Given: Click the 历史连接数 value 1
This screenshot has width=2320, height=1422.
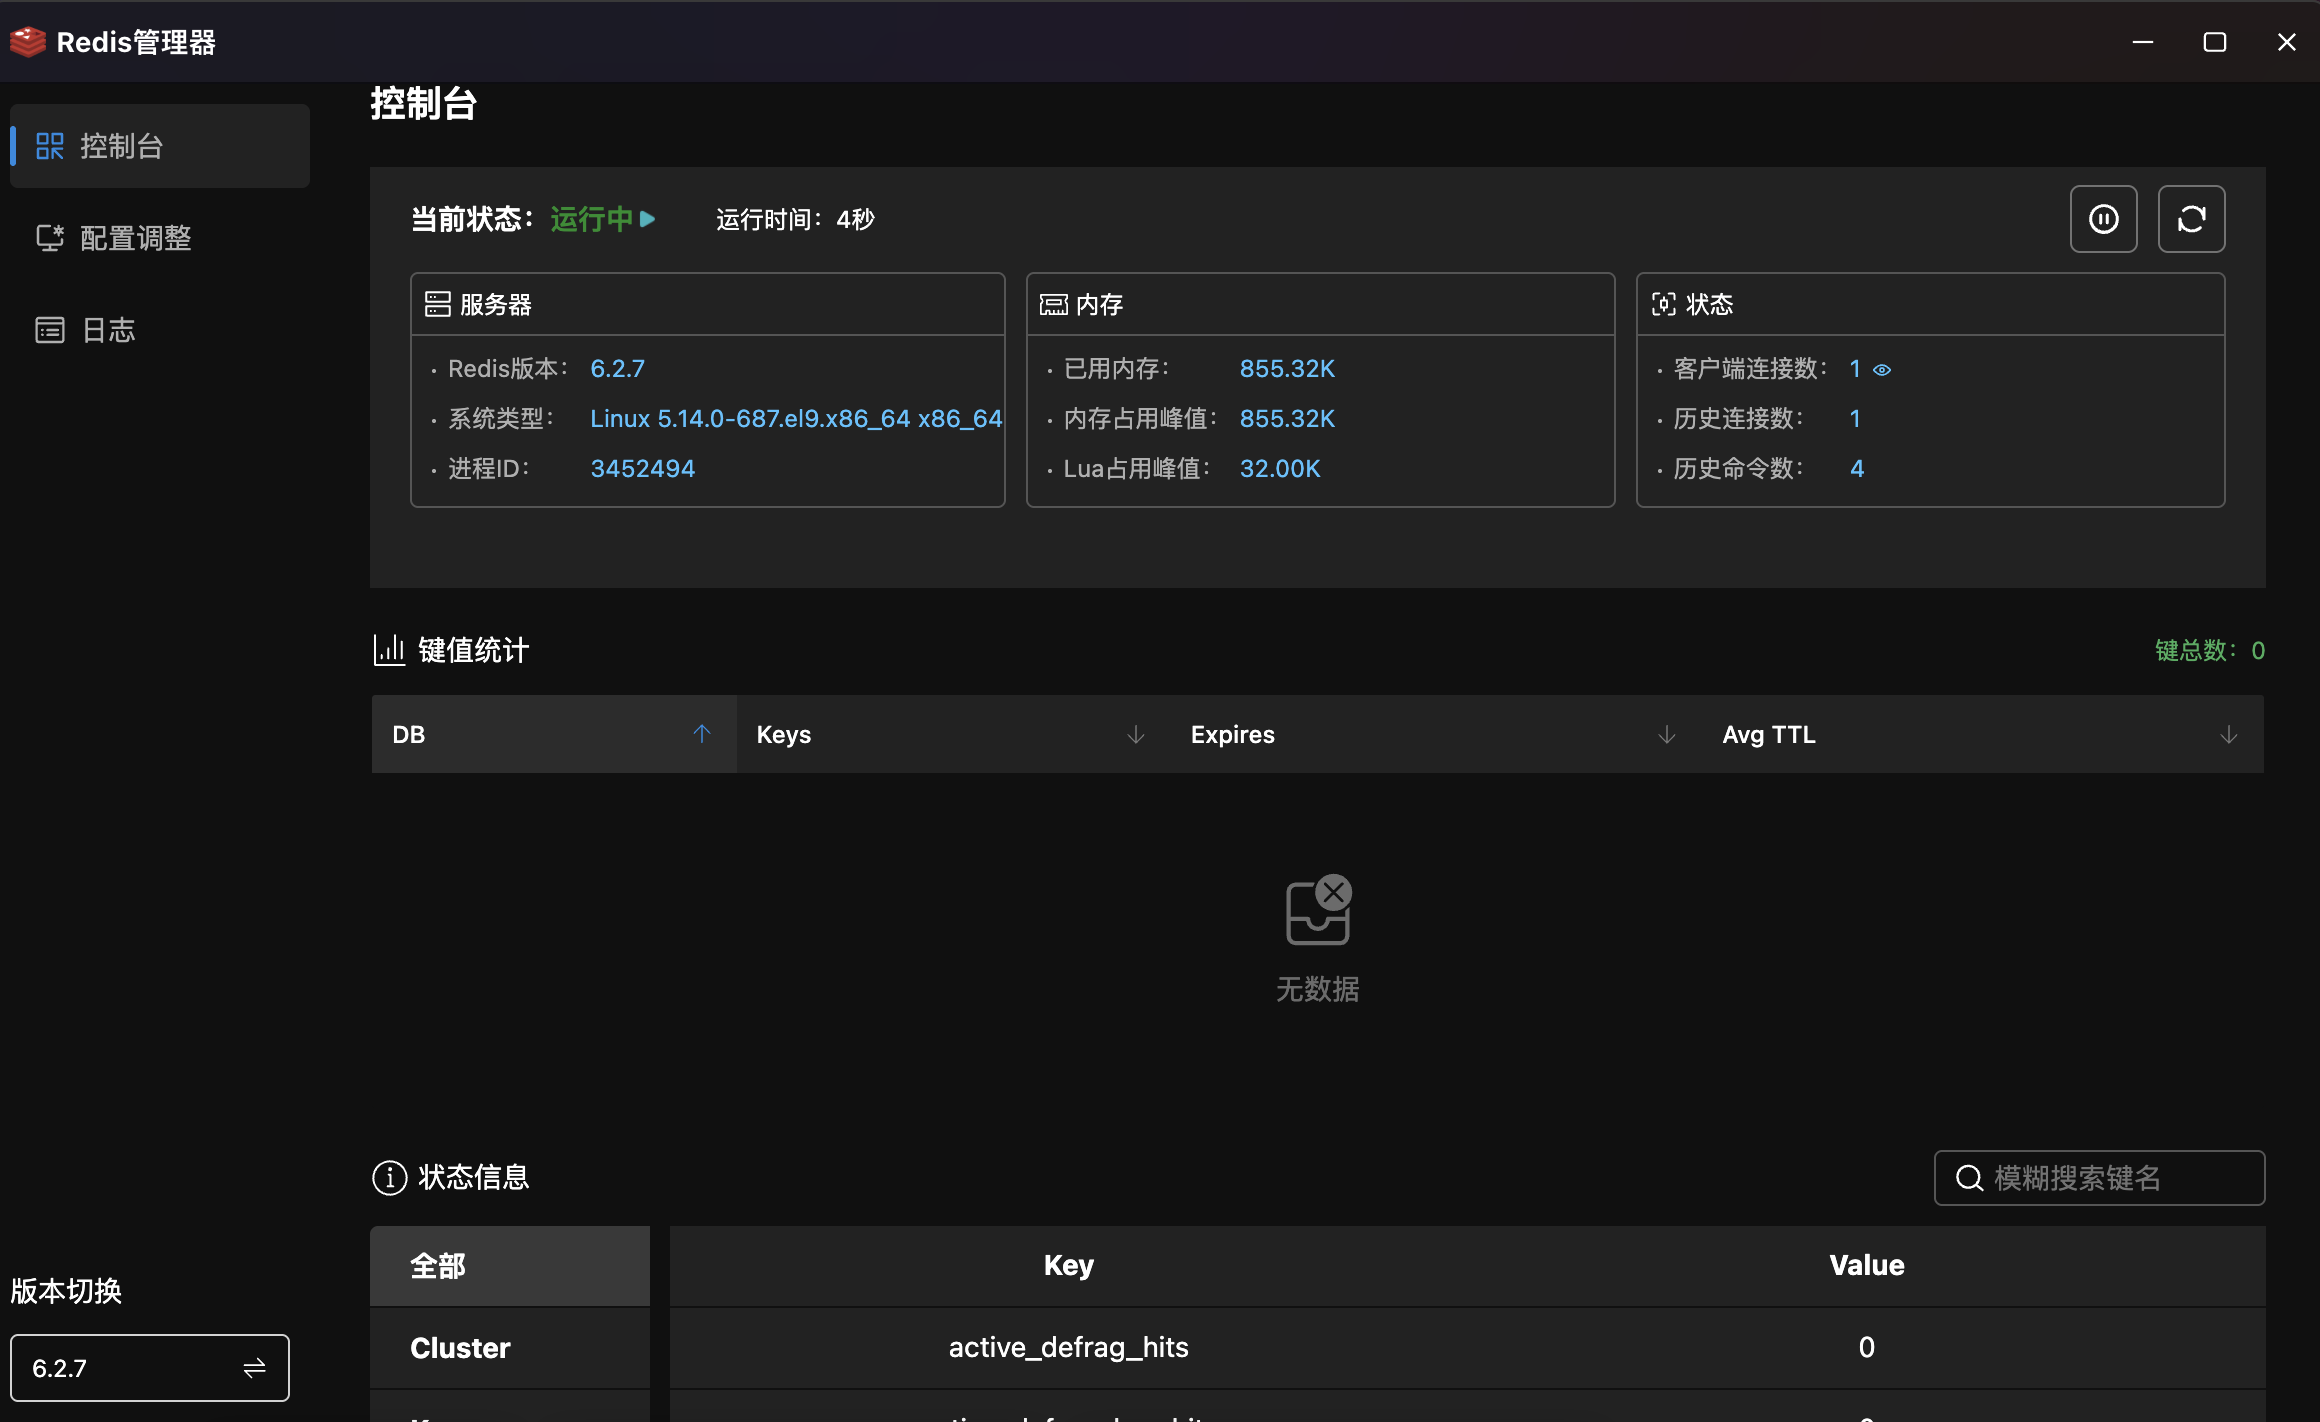Looking at the screenshot, I should click(x=1855, y=419).
